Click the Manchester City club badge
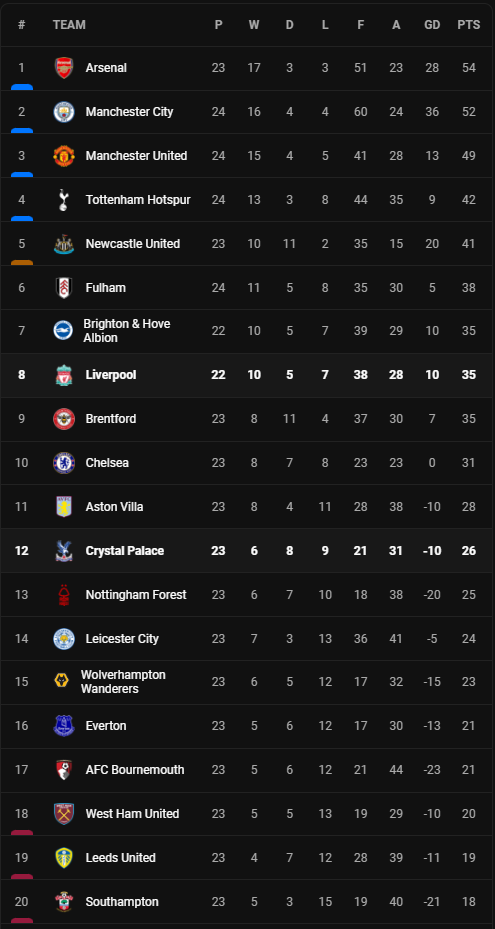 [x=63, y=112]
